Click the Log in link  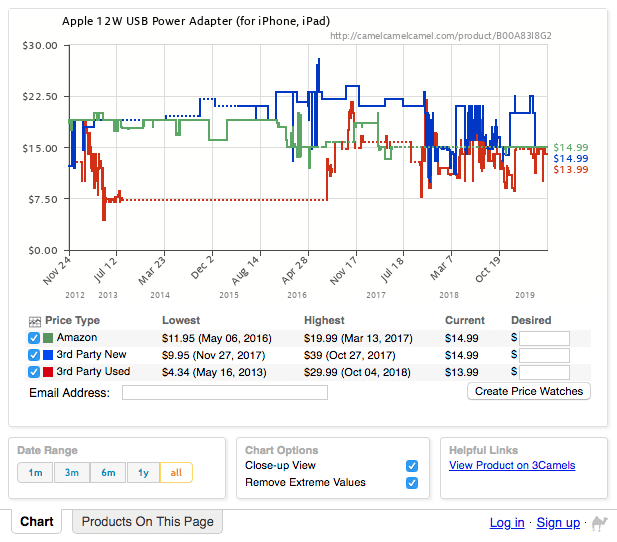pyautogui.click(x=507, y=523)
